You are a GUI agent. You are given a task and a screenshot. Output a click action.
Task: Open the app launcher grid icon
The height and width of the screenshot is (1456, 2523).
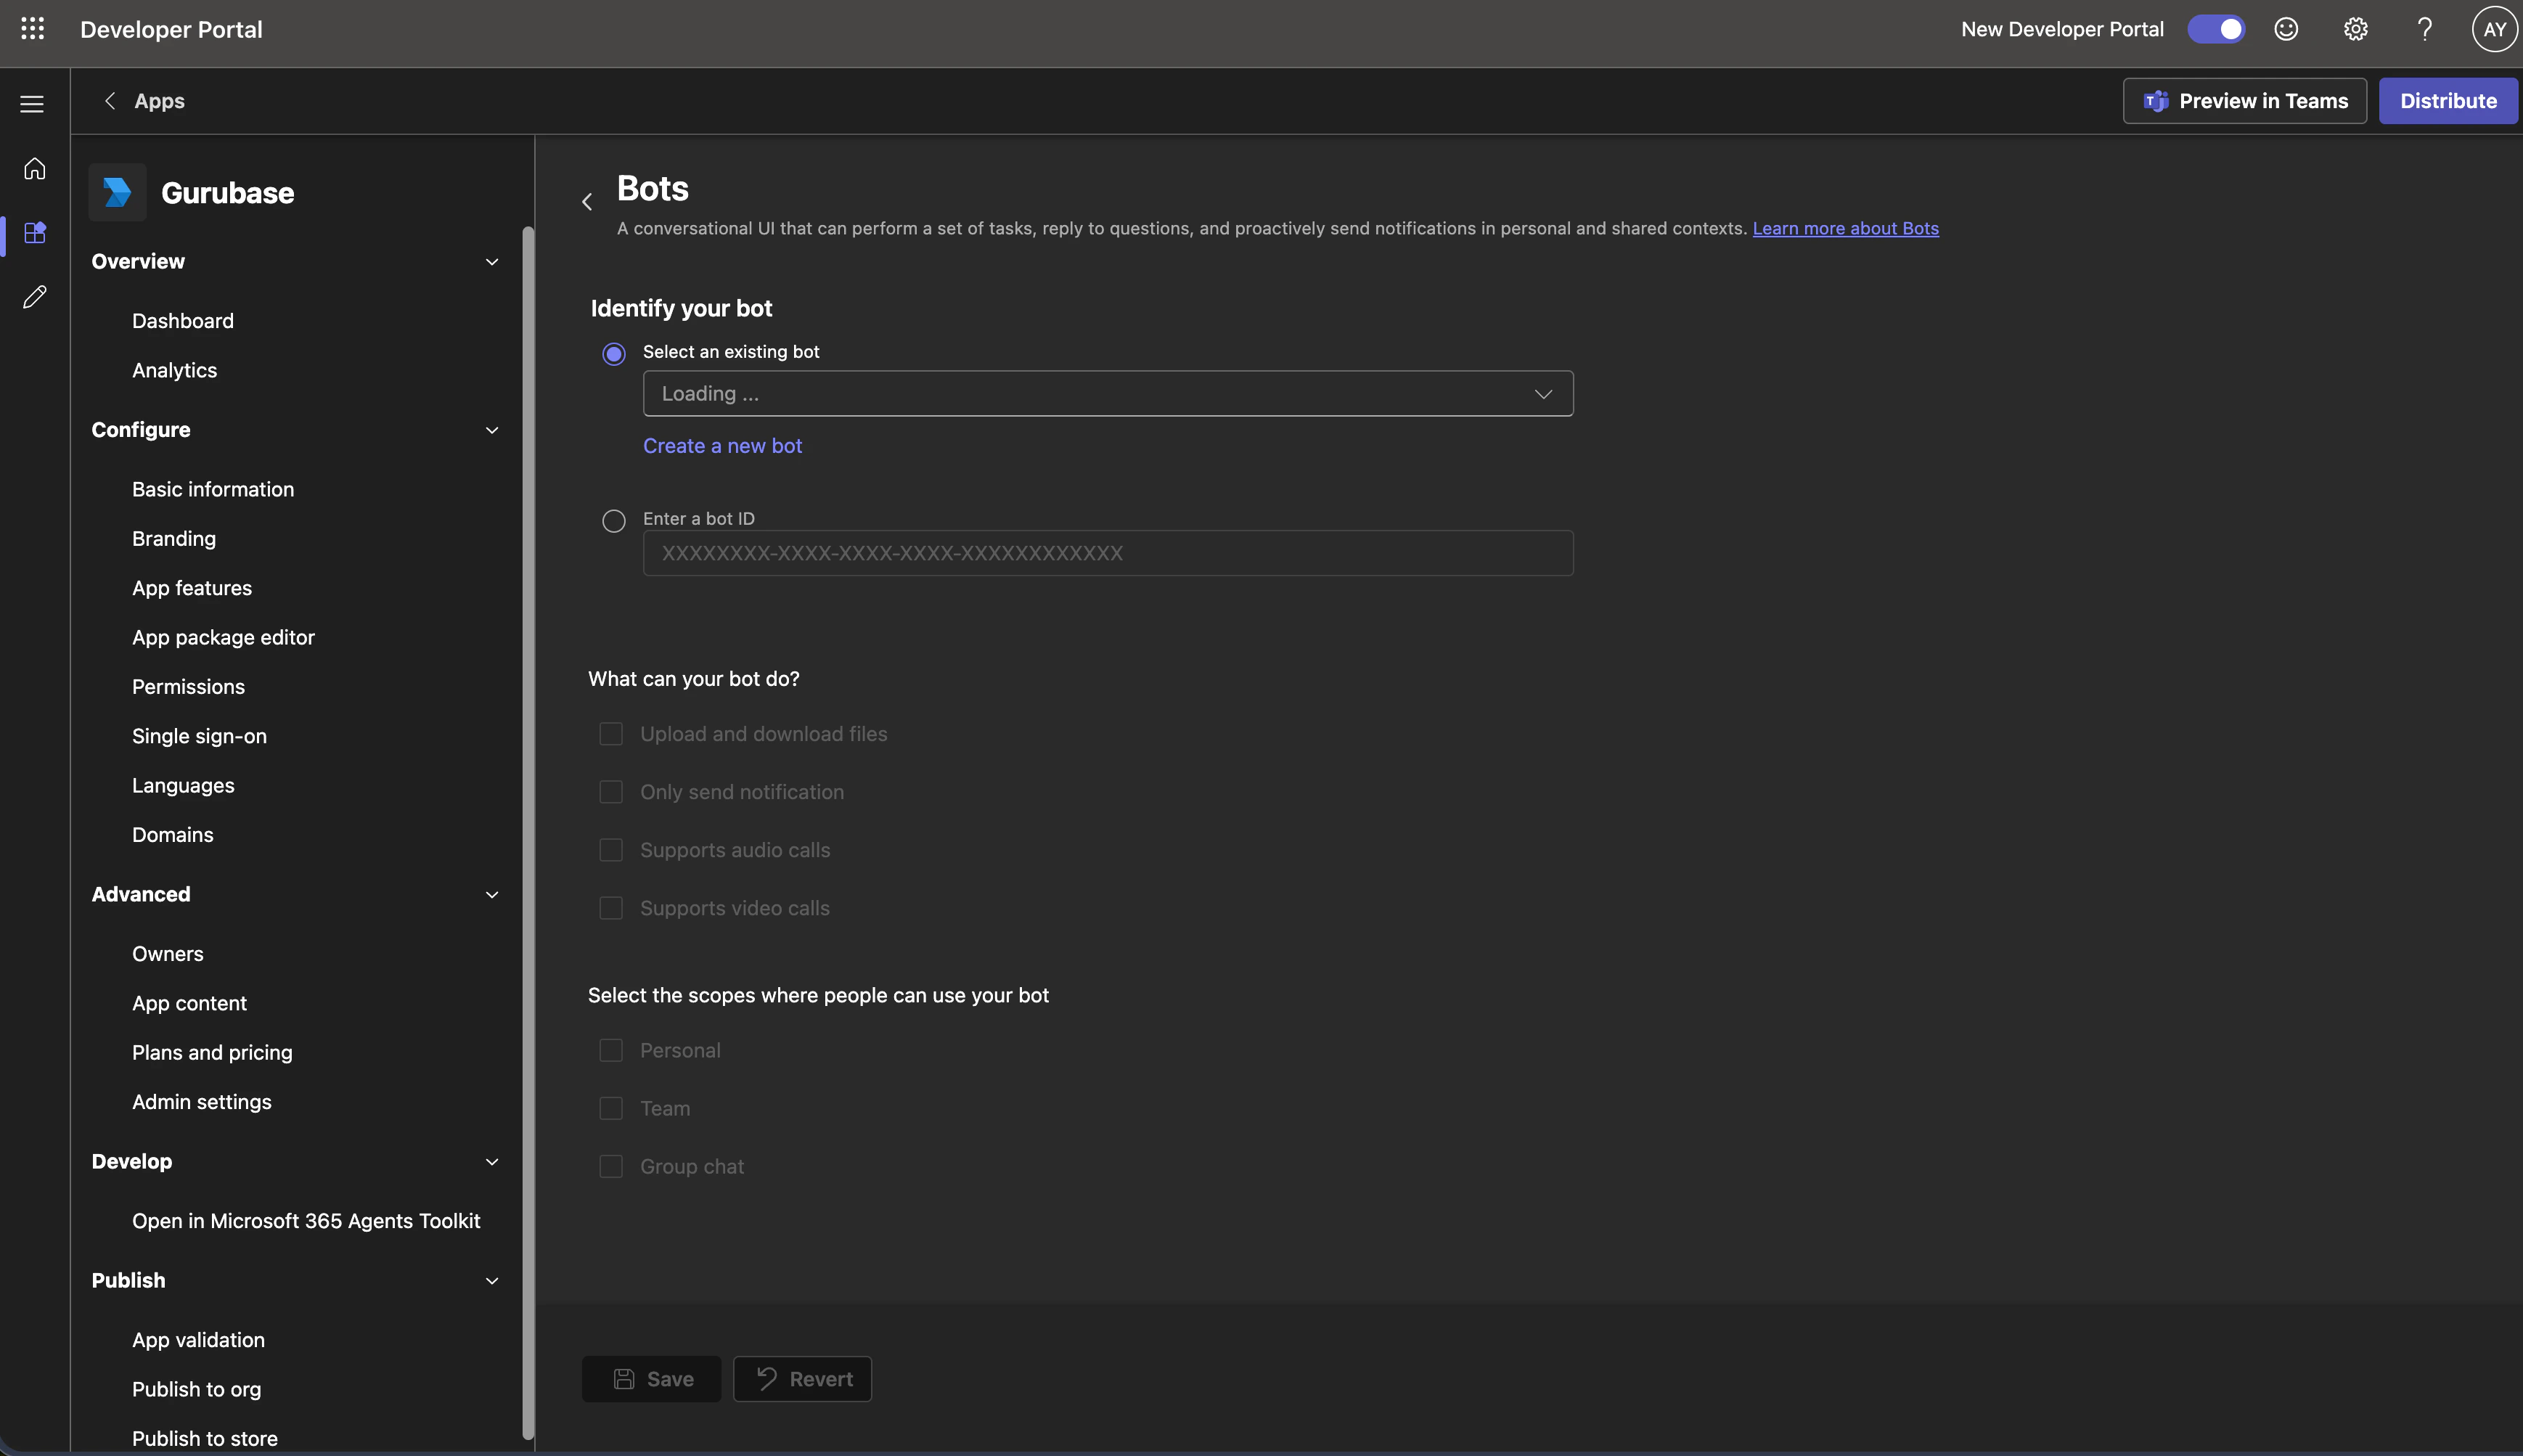(33, 29)
